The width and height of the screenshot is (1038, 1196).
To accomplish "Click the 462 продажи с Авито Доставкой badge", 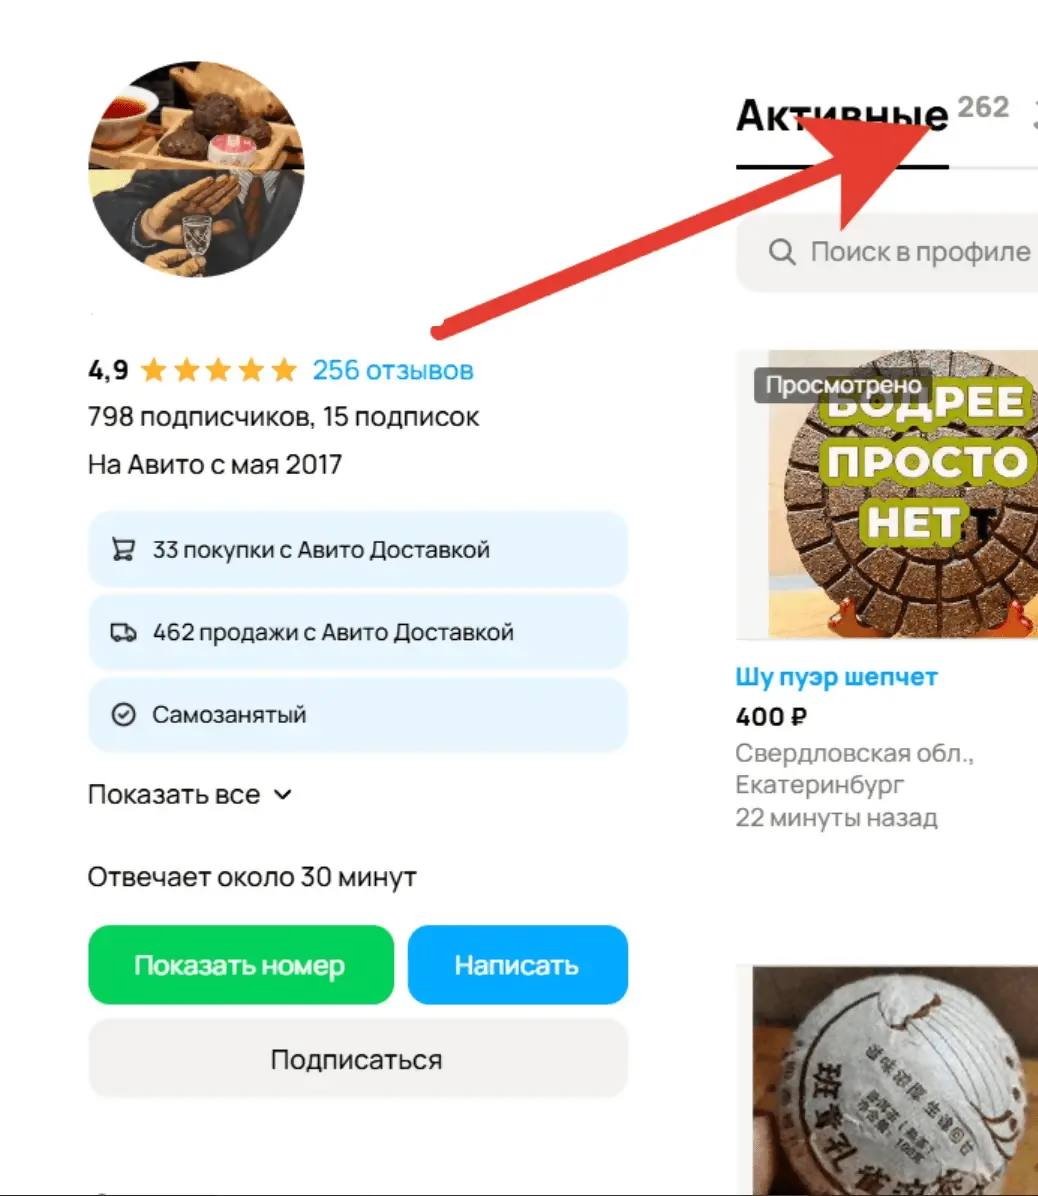I will (x=358, y=632).
